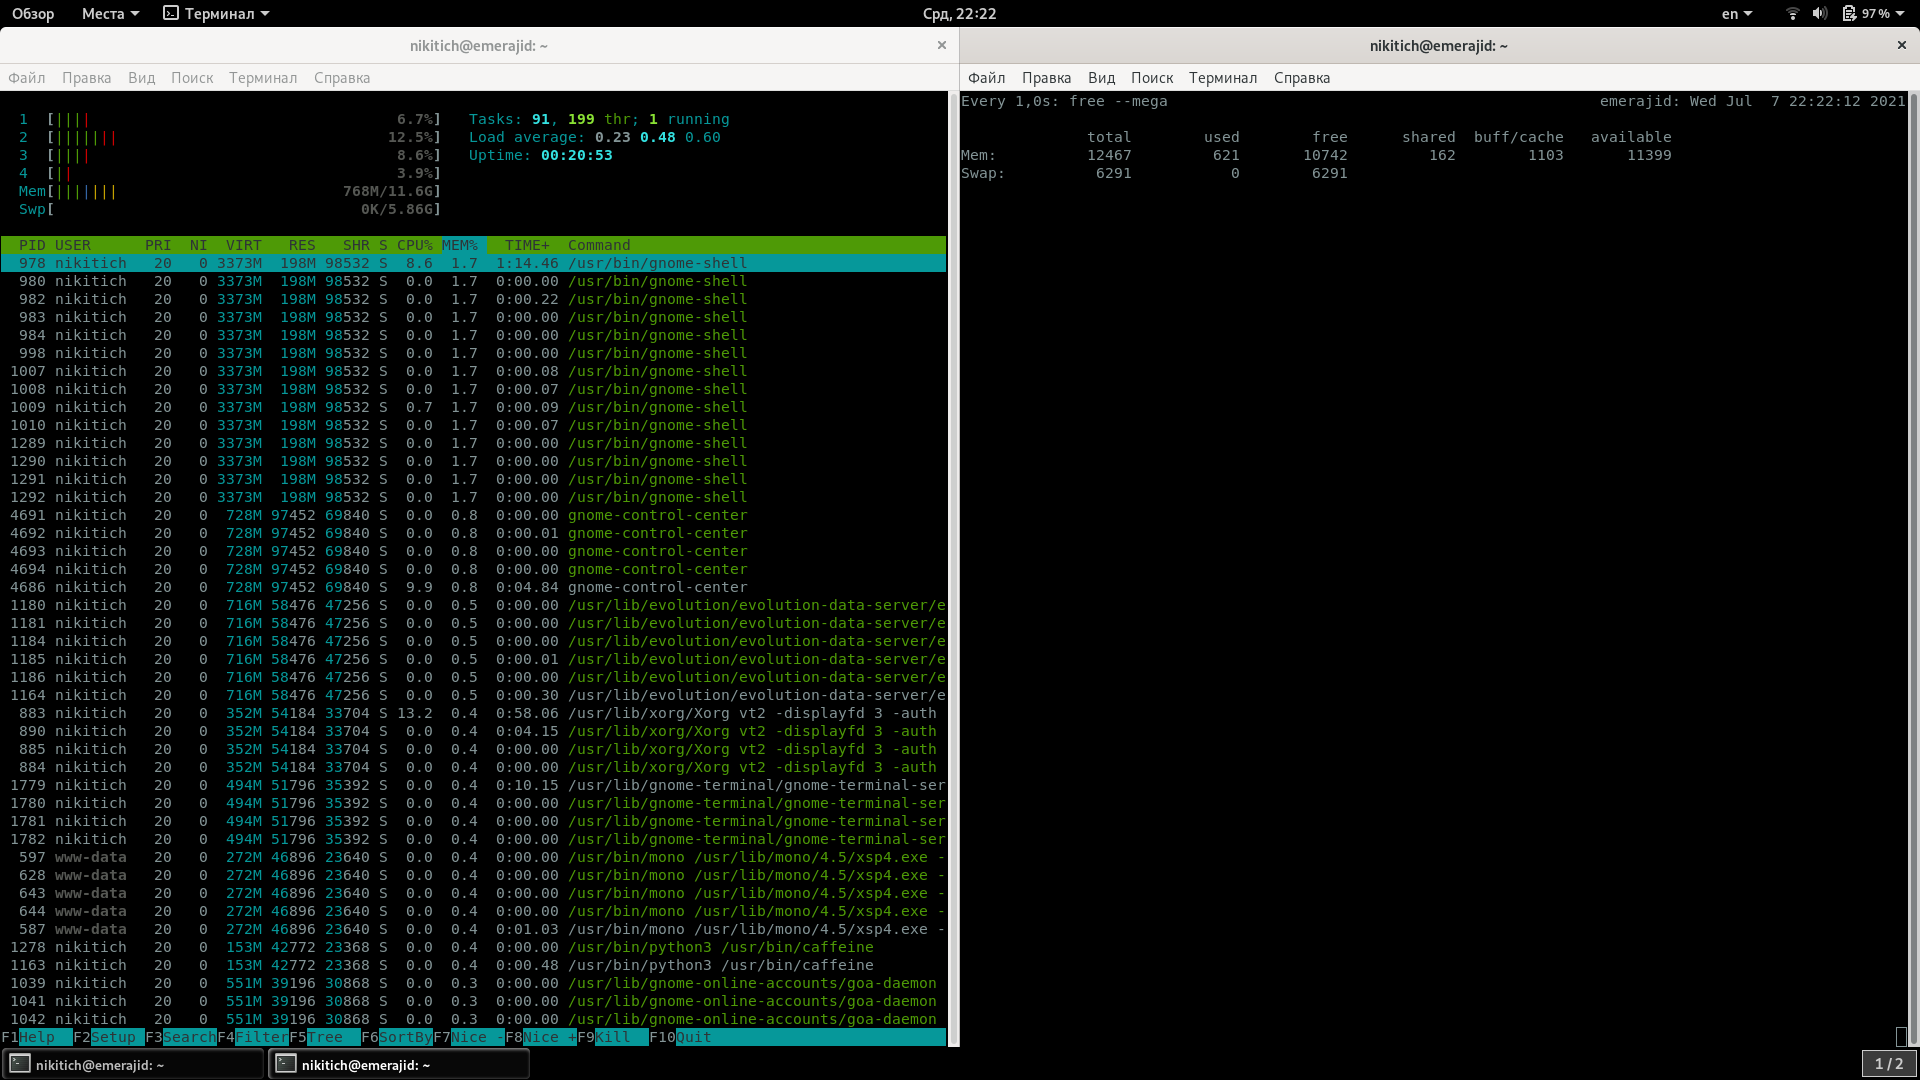Select process row PID 1039 goa-daemon
The height and width of the screenshot is (1080, 1920).
(473, 983)
